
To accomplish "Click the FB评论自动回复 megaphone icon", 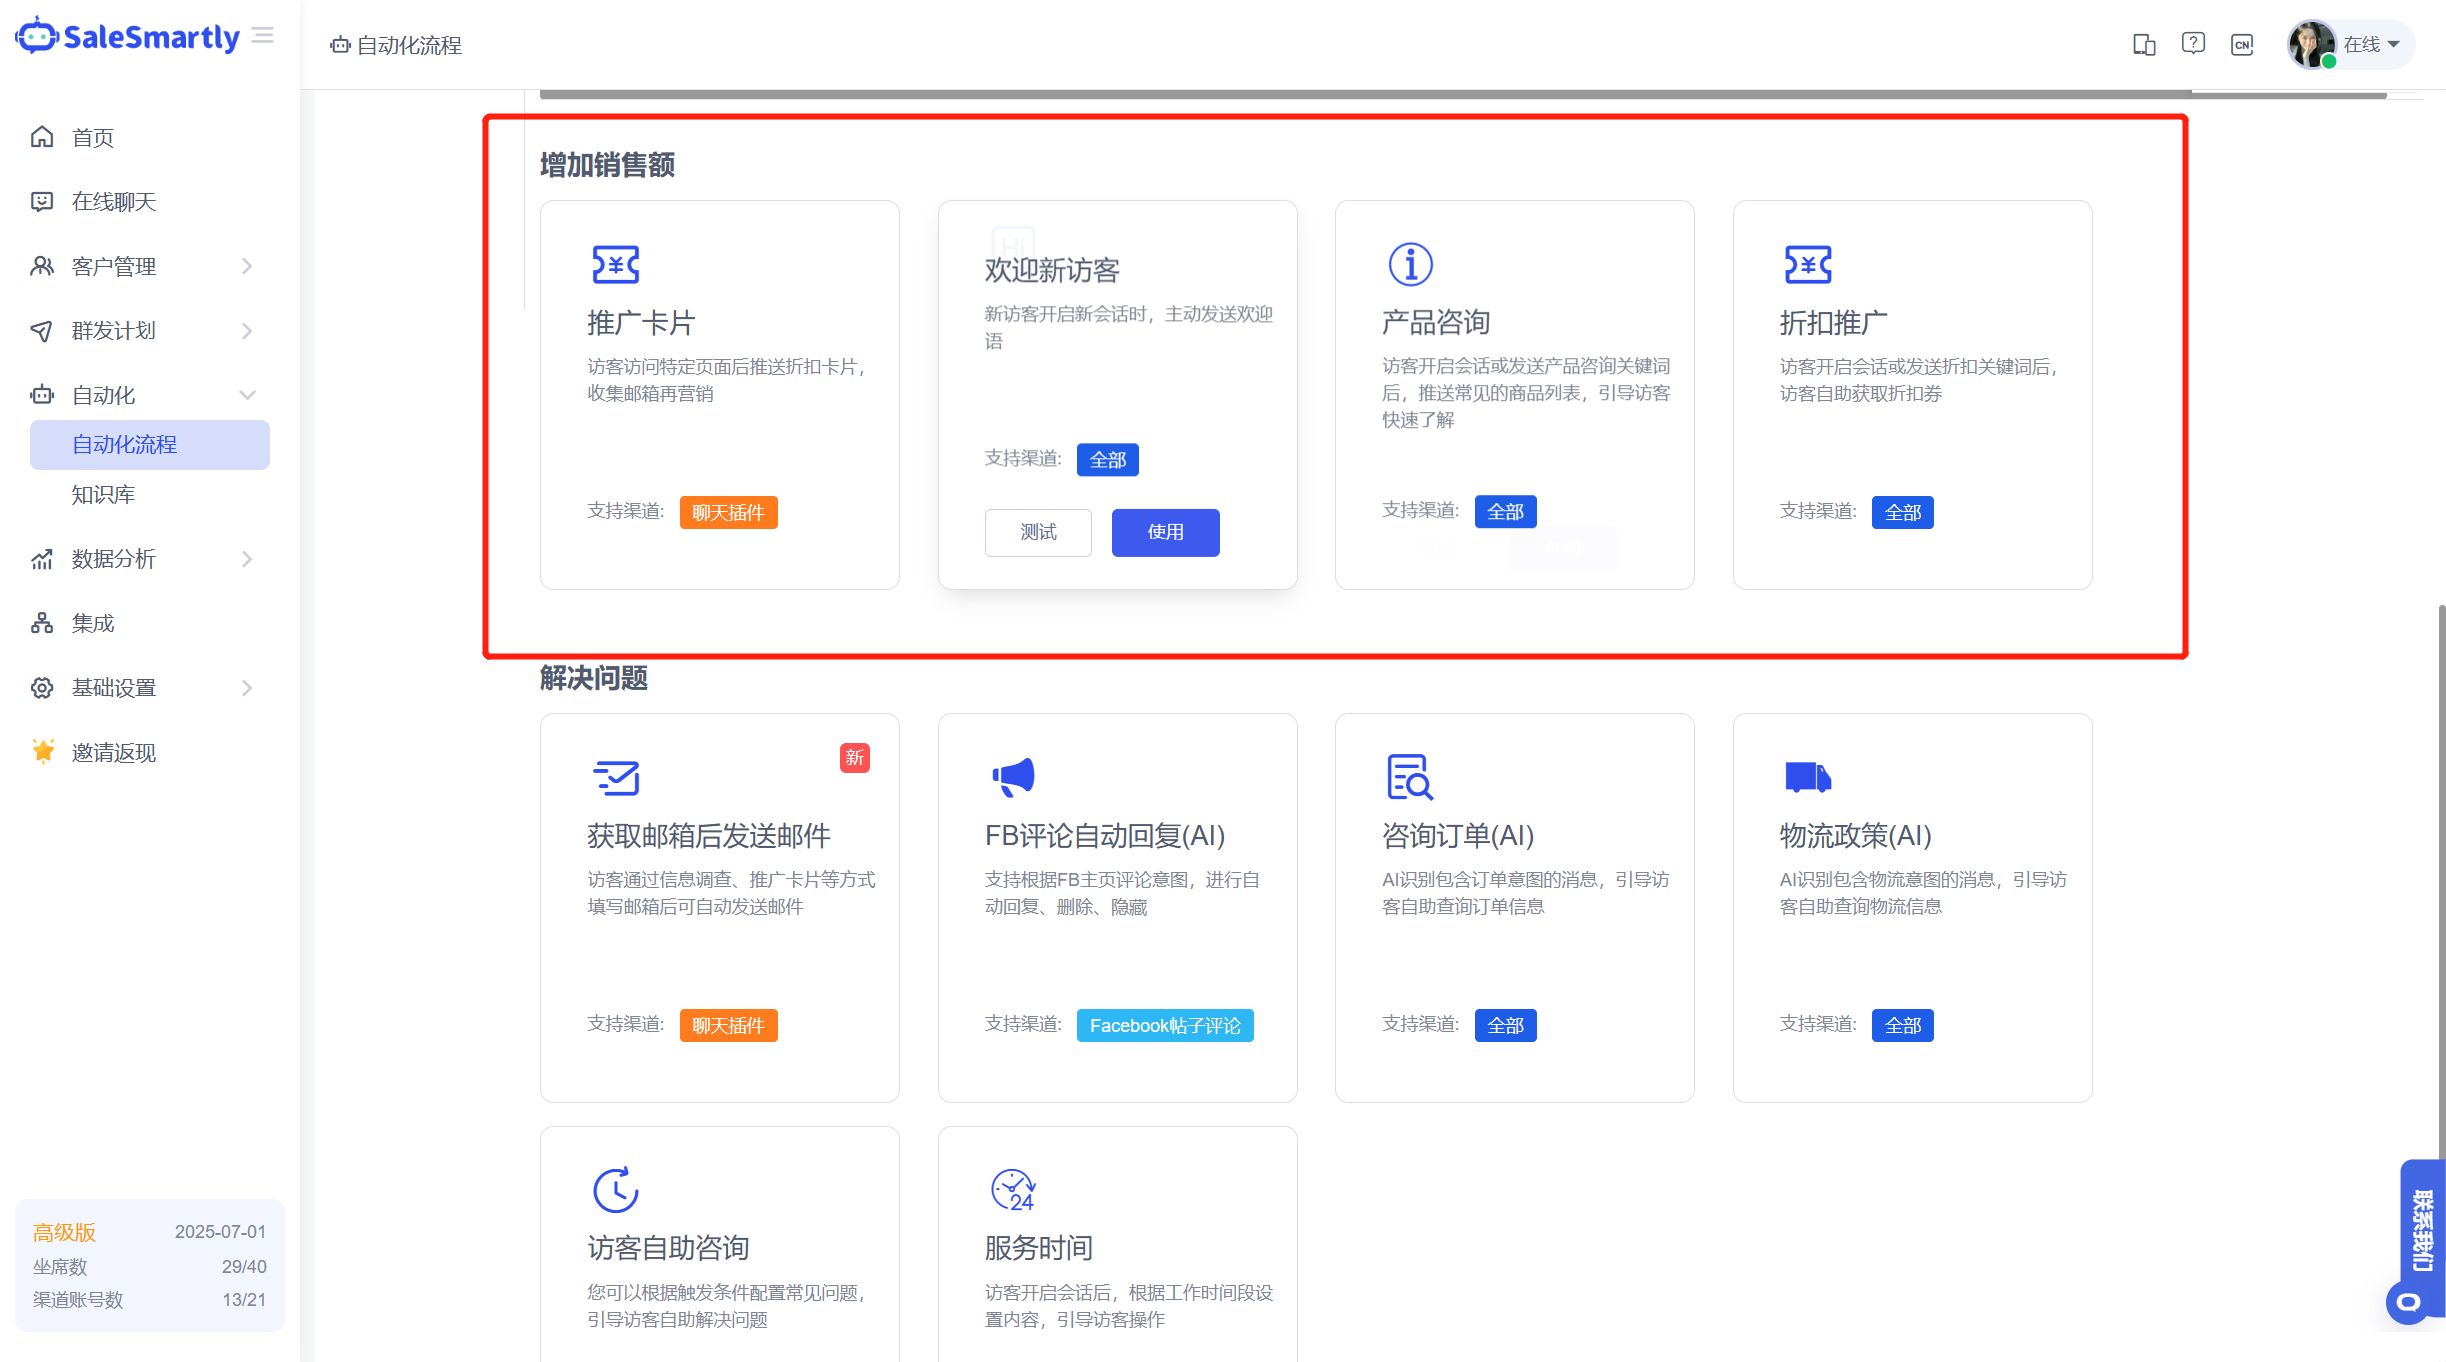I will [x=1013, y=777].
